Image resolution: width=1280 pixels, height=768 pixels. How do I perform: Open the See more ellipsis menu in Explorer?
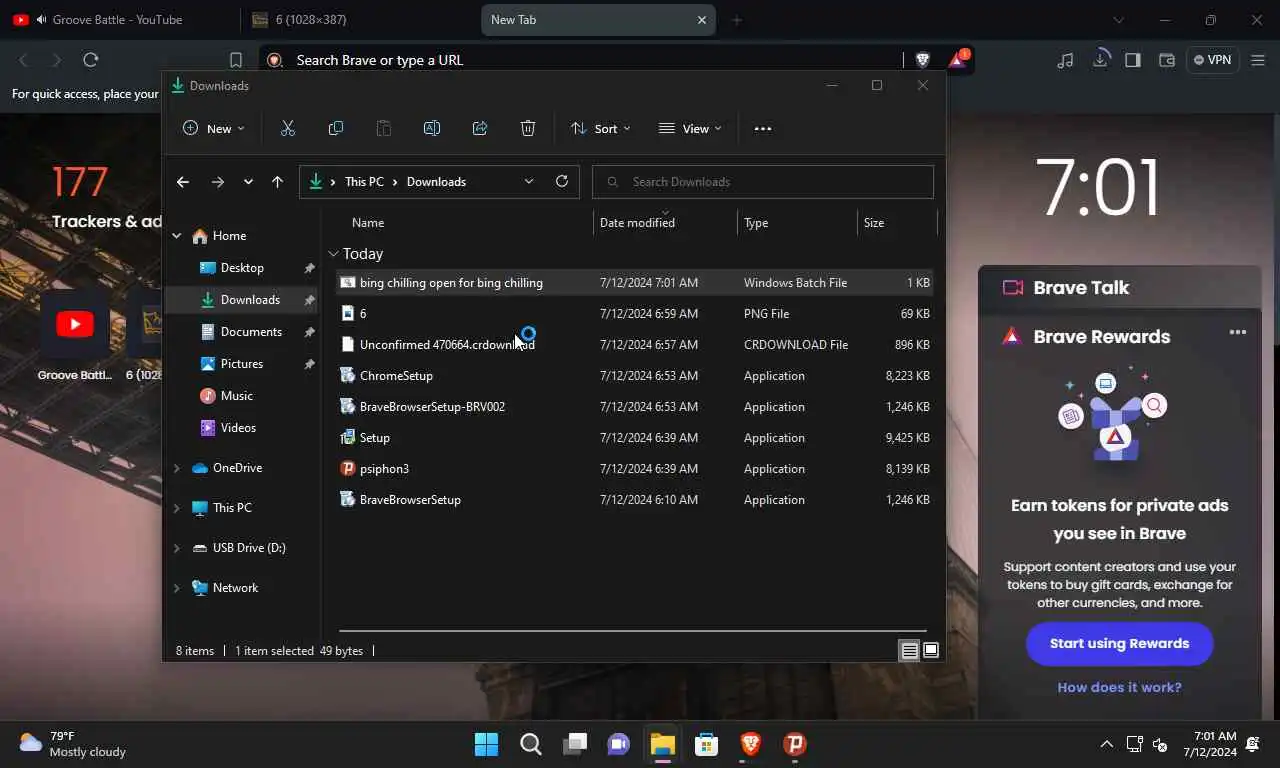[763, 128]
